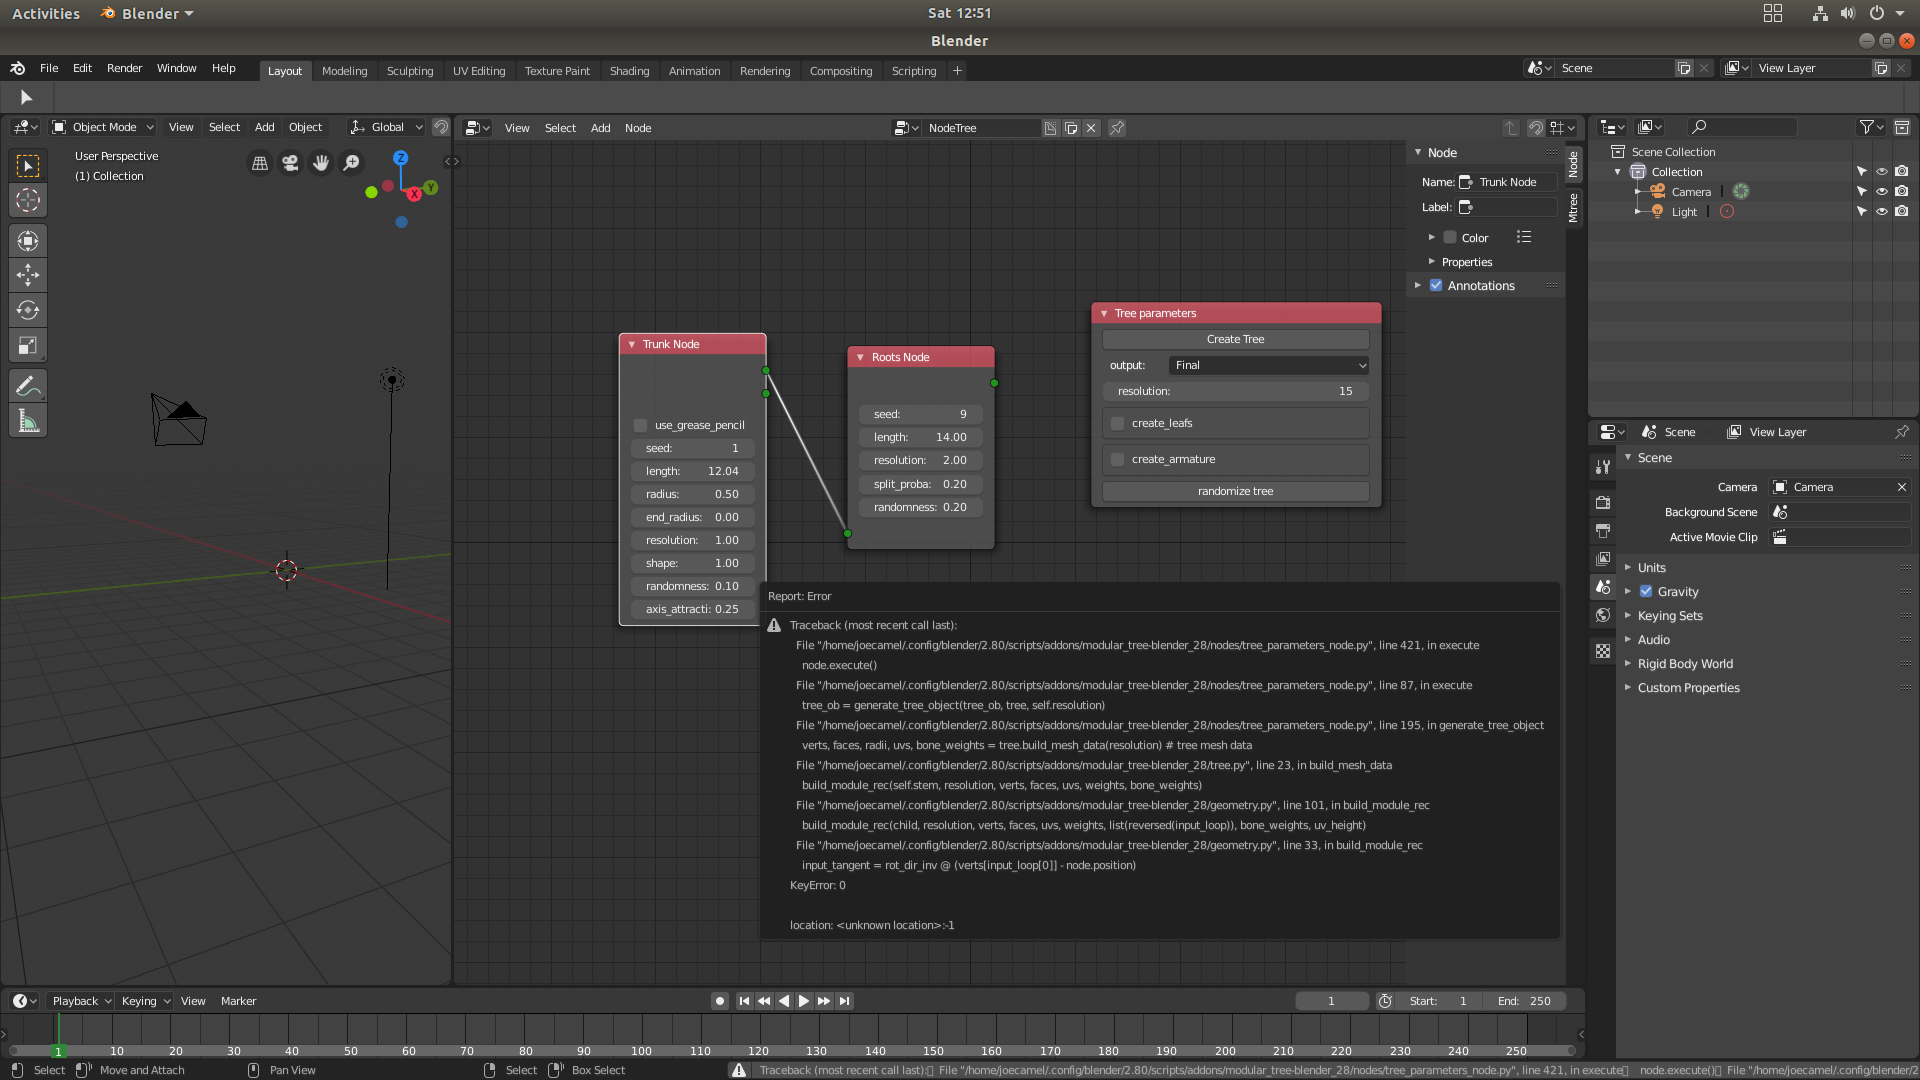Collapse the Collection in the Outliner
This screenshot has height=1080, width=1920.
click(x=1616, y=171)
